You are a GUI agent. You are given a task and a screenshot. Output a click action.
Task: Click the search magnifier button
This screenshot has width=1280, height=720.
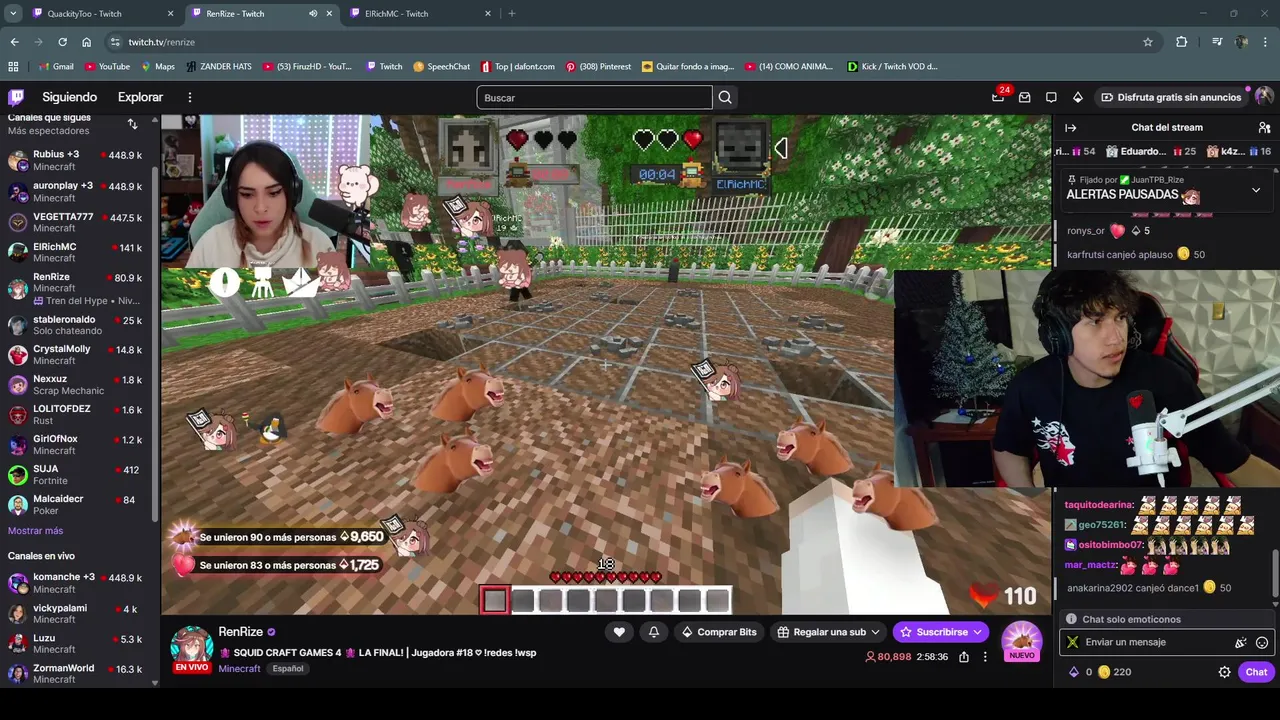click(725, 97)
